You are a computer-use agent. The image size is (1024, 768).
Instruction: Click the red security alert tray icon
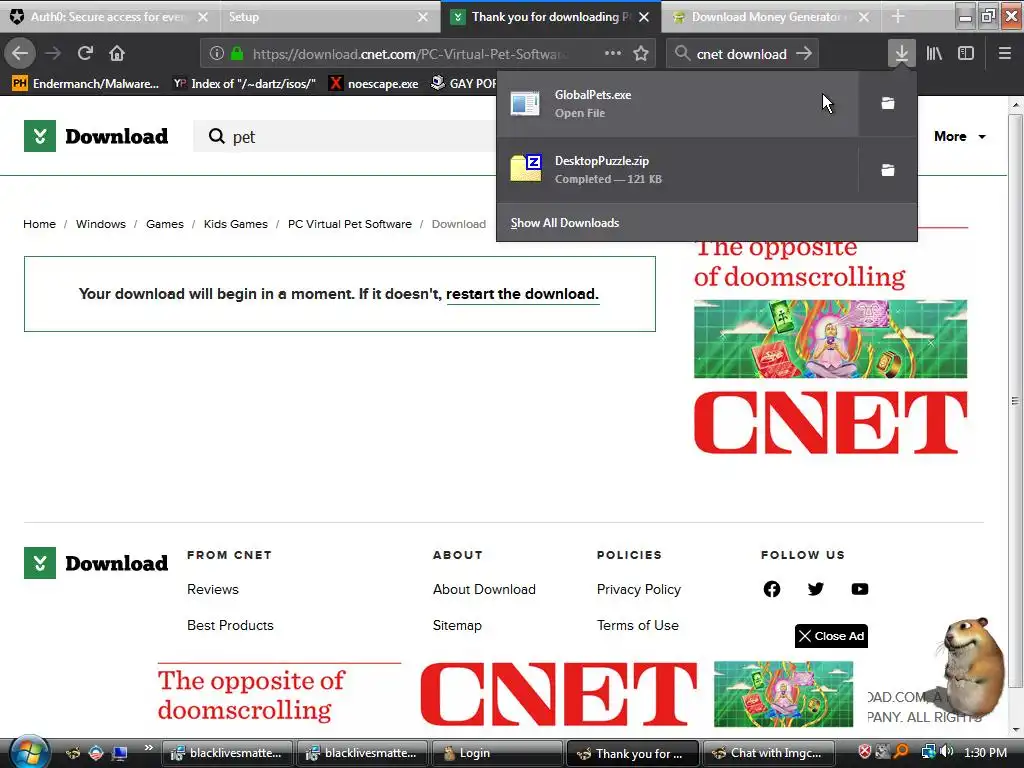tap(865, 752)
